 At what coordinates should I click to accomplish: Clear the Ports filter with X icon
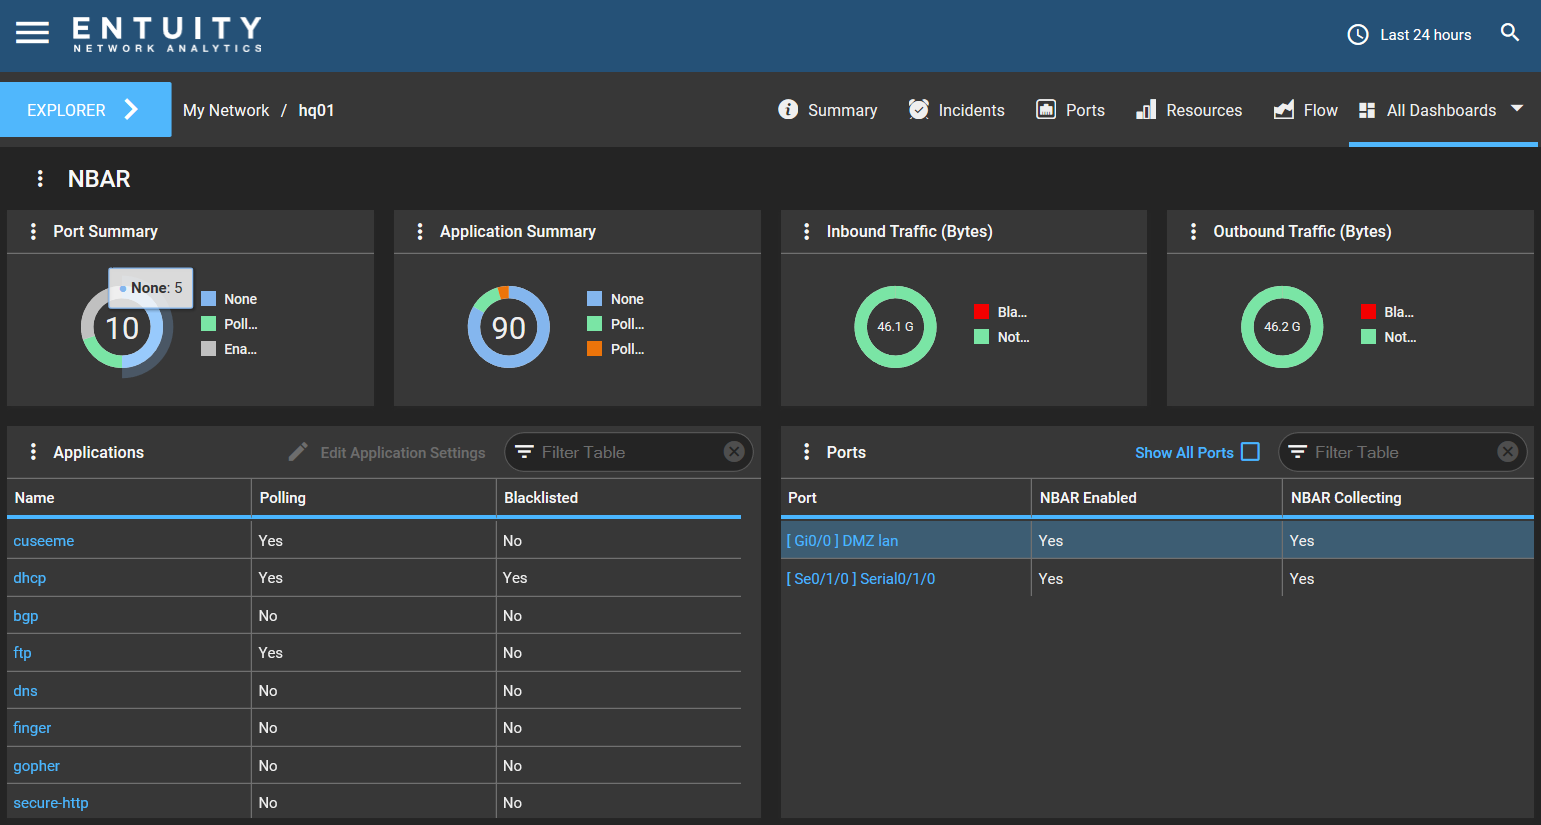coord(1508,452)
